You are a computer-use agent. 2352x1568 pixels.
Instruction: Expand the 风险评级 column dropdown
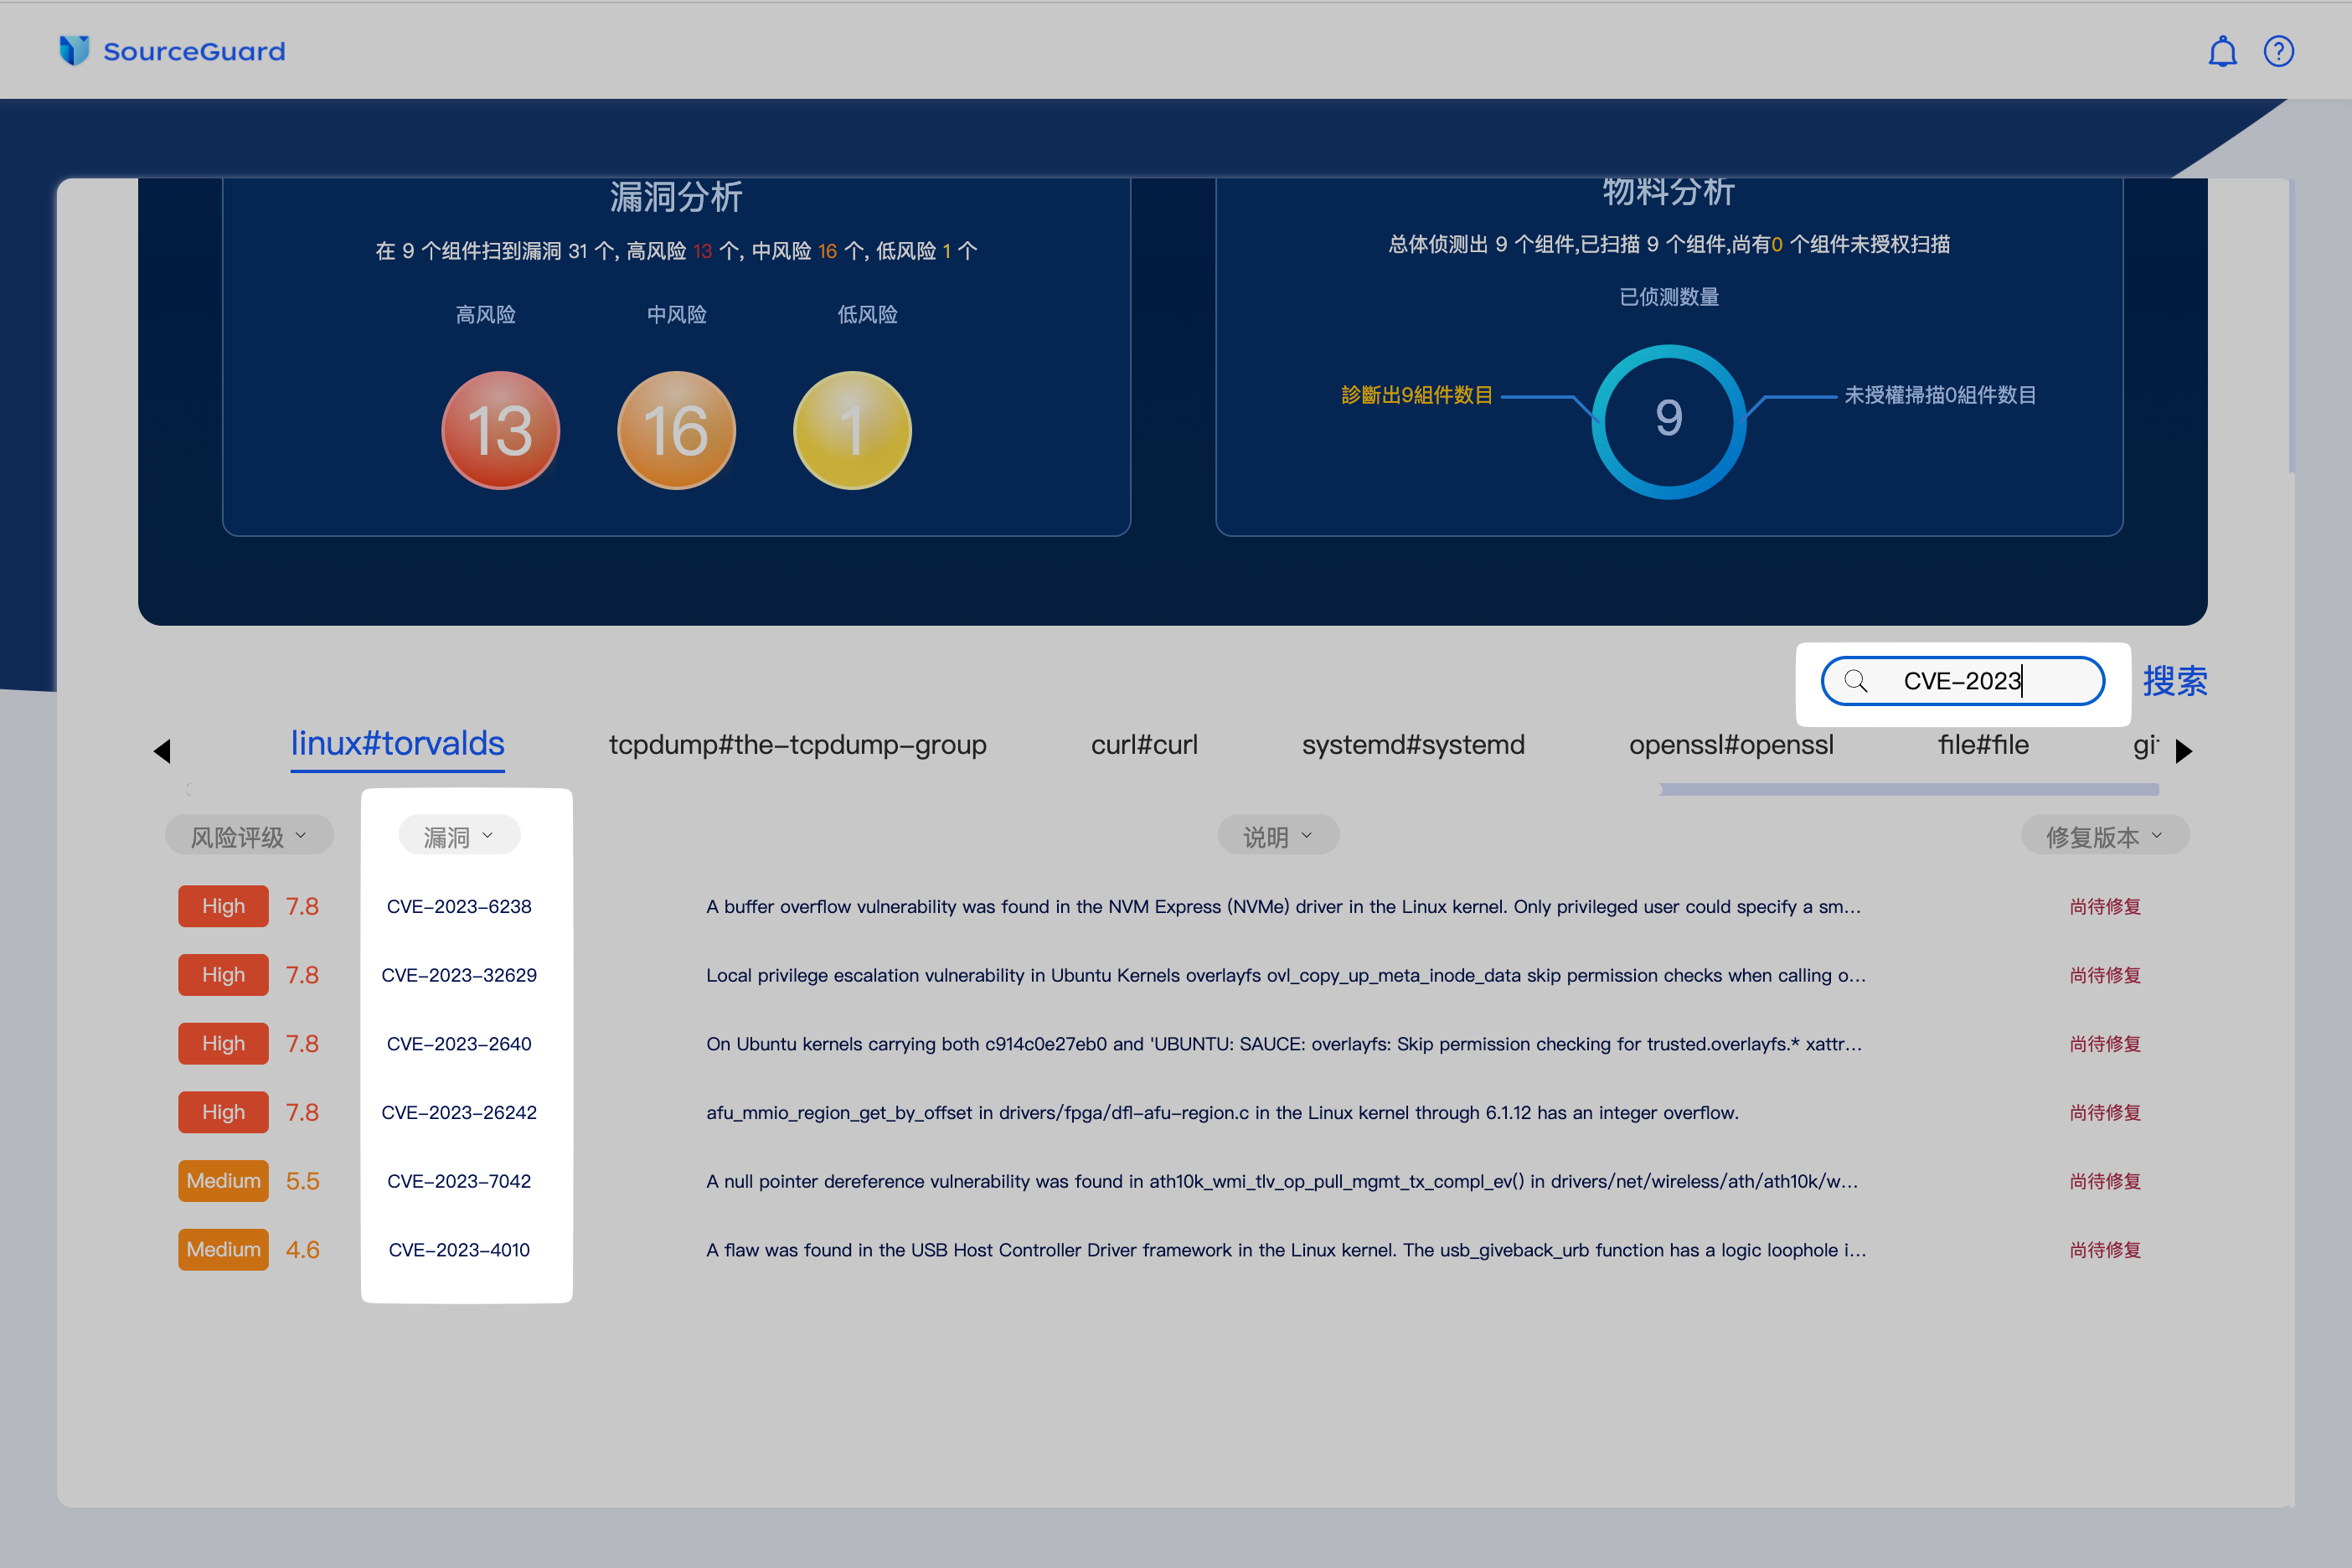[x=249, y=836]
